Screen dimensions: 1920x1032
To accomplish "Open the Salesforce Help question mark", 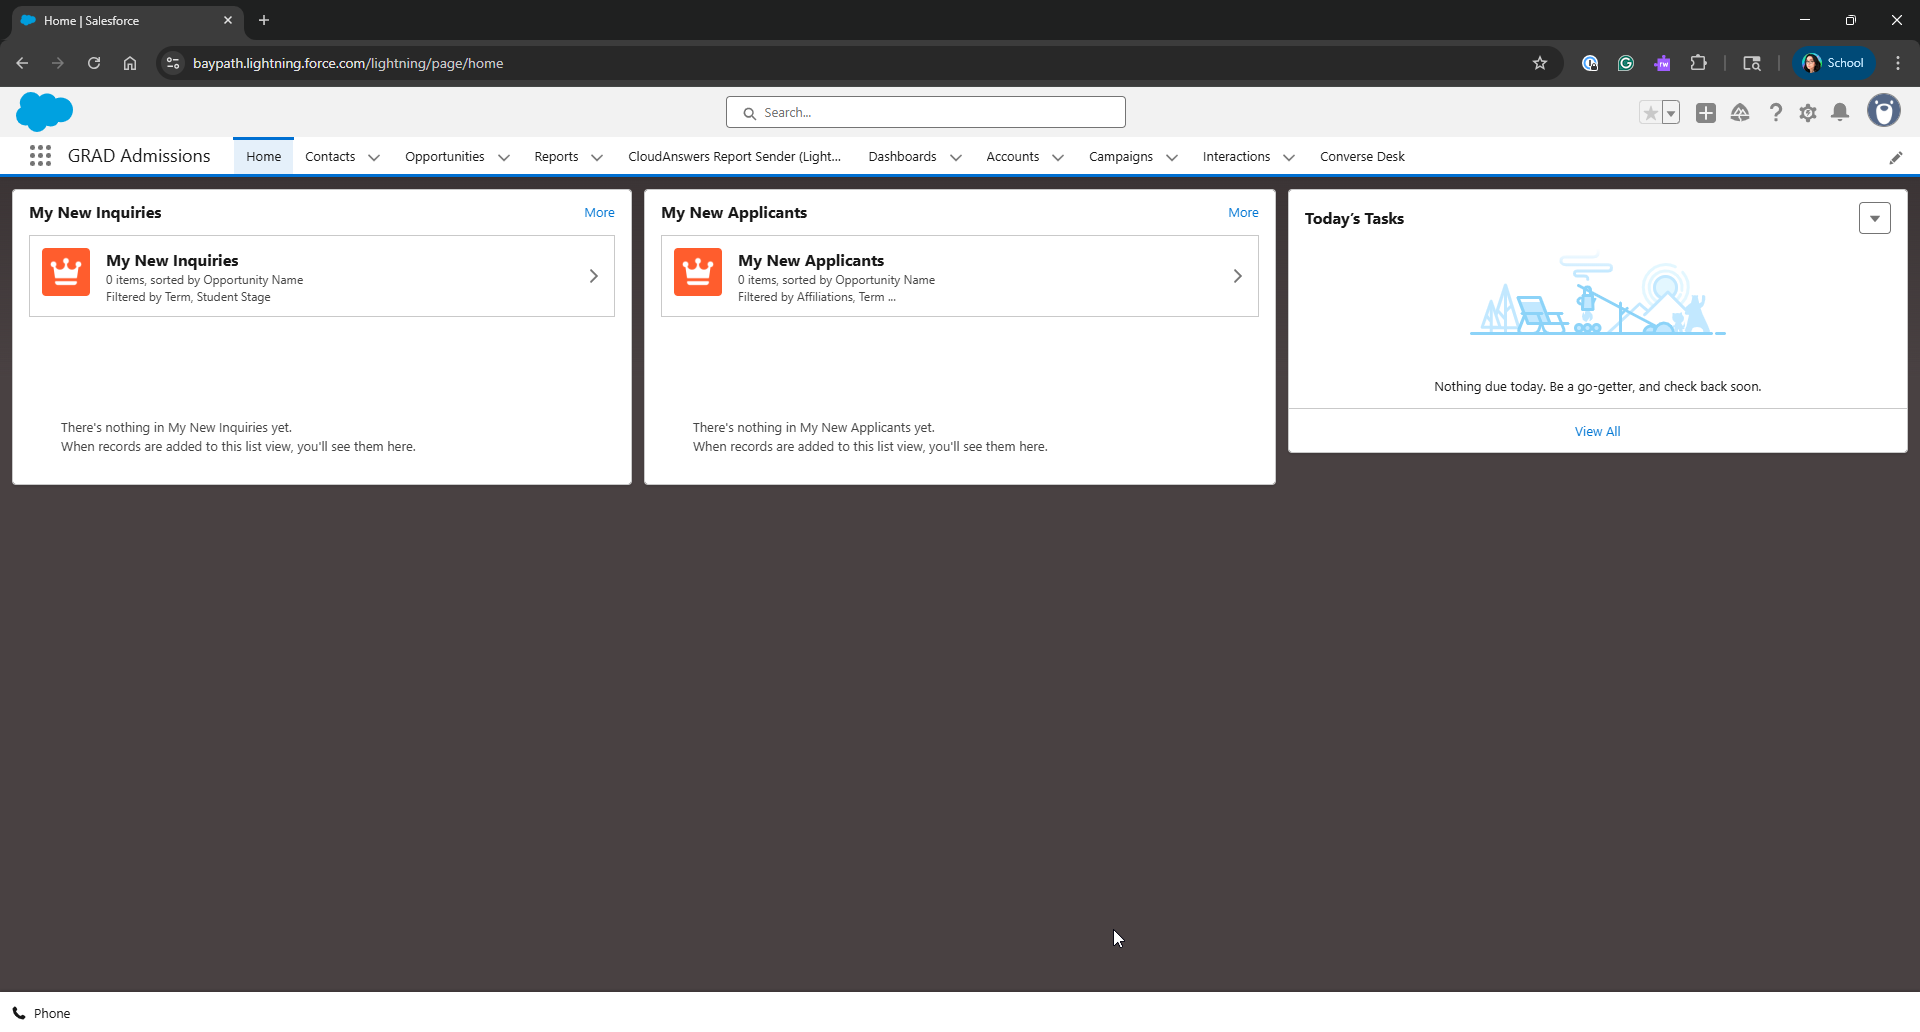I will (x=1775, y=113).
